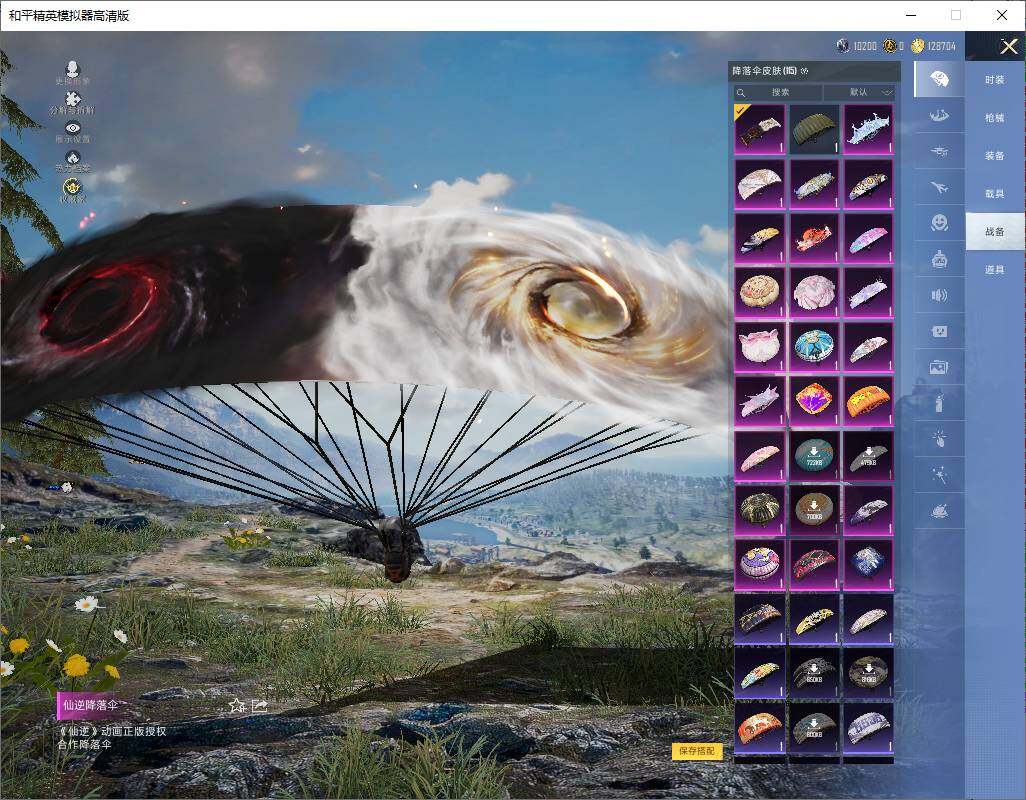Click the 仙逆降落伞 item name label
The height and width of the screenshot is (800, 1026).
click(90, 705)
